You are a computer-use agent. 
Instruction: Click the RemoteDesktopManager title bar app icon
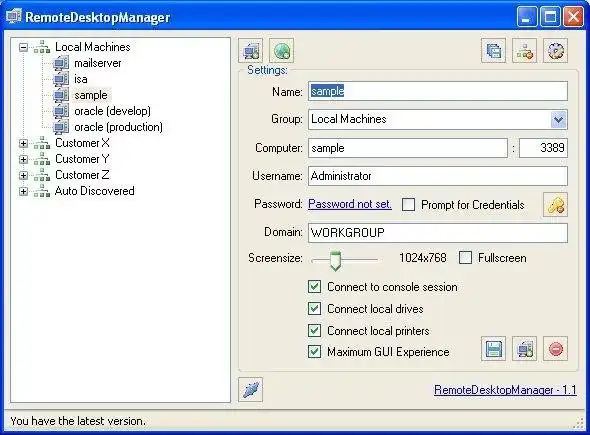[14, 17]
